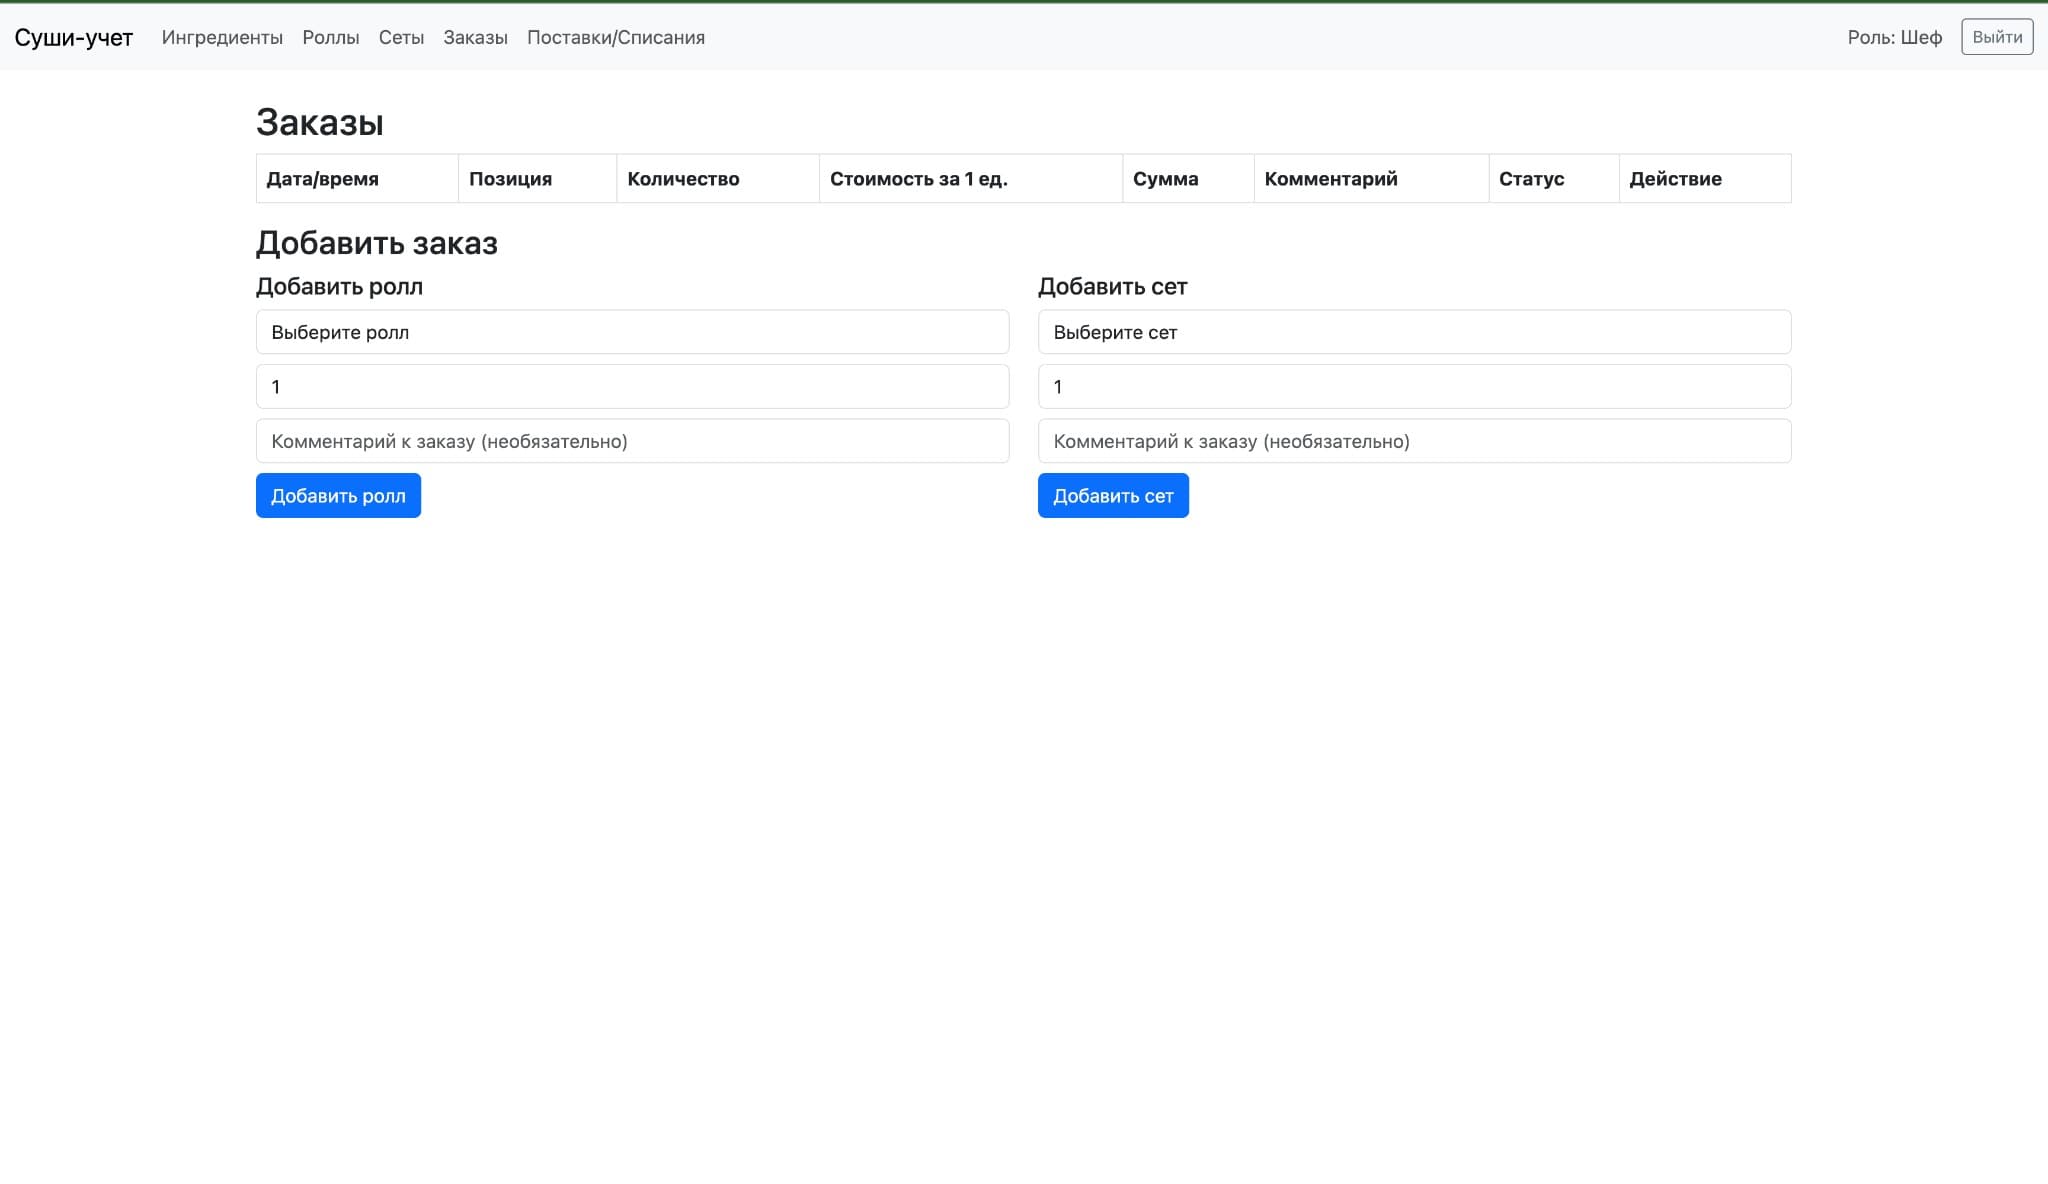Click the Роль: Шеф label
The height and width of the screenshot is (1184, 2048).
click(1896, 37)
